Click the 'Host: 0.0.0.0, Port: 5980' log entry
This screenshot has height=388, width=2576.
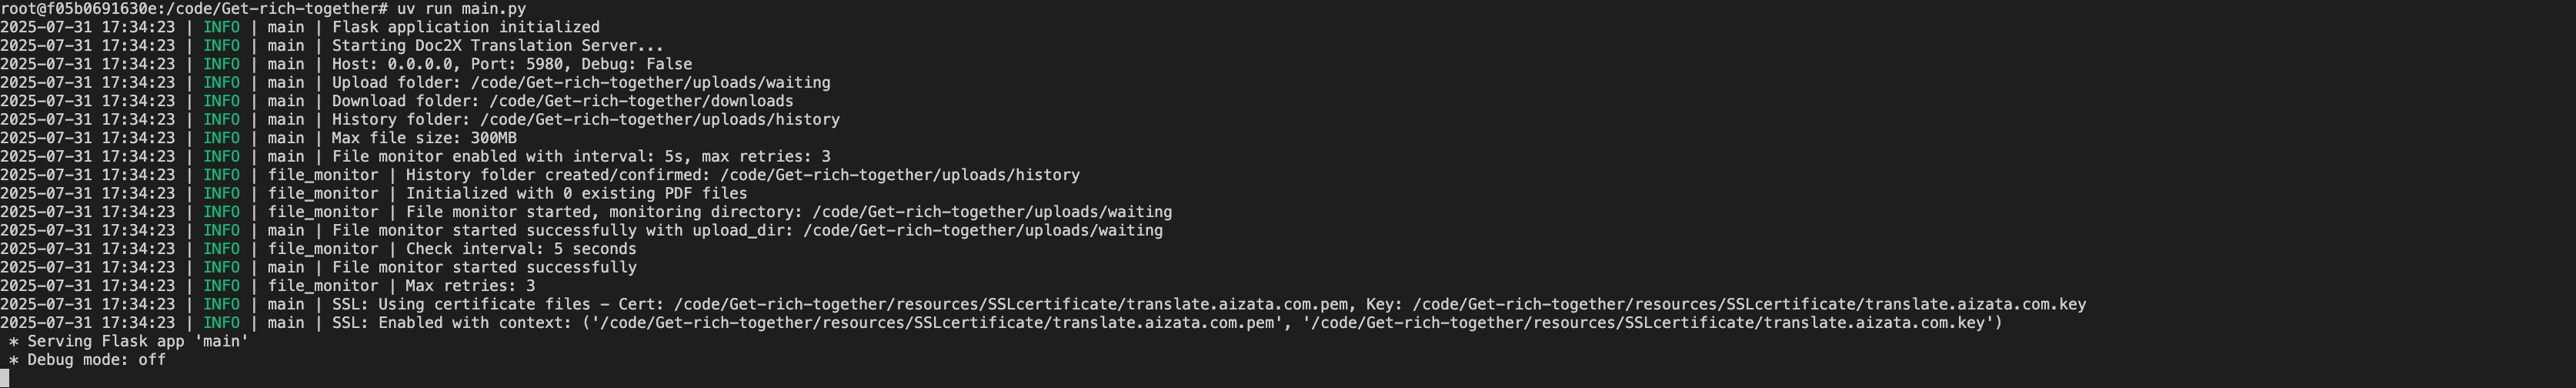[448, 64]
